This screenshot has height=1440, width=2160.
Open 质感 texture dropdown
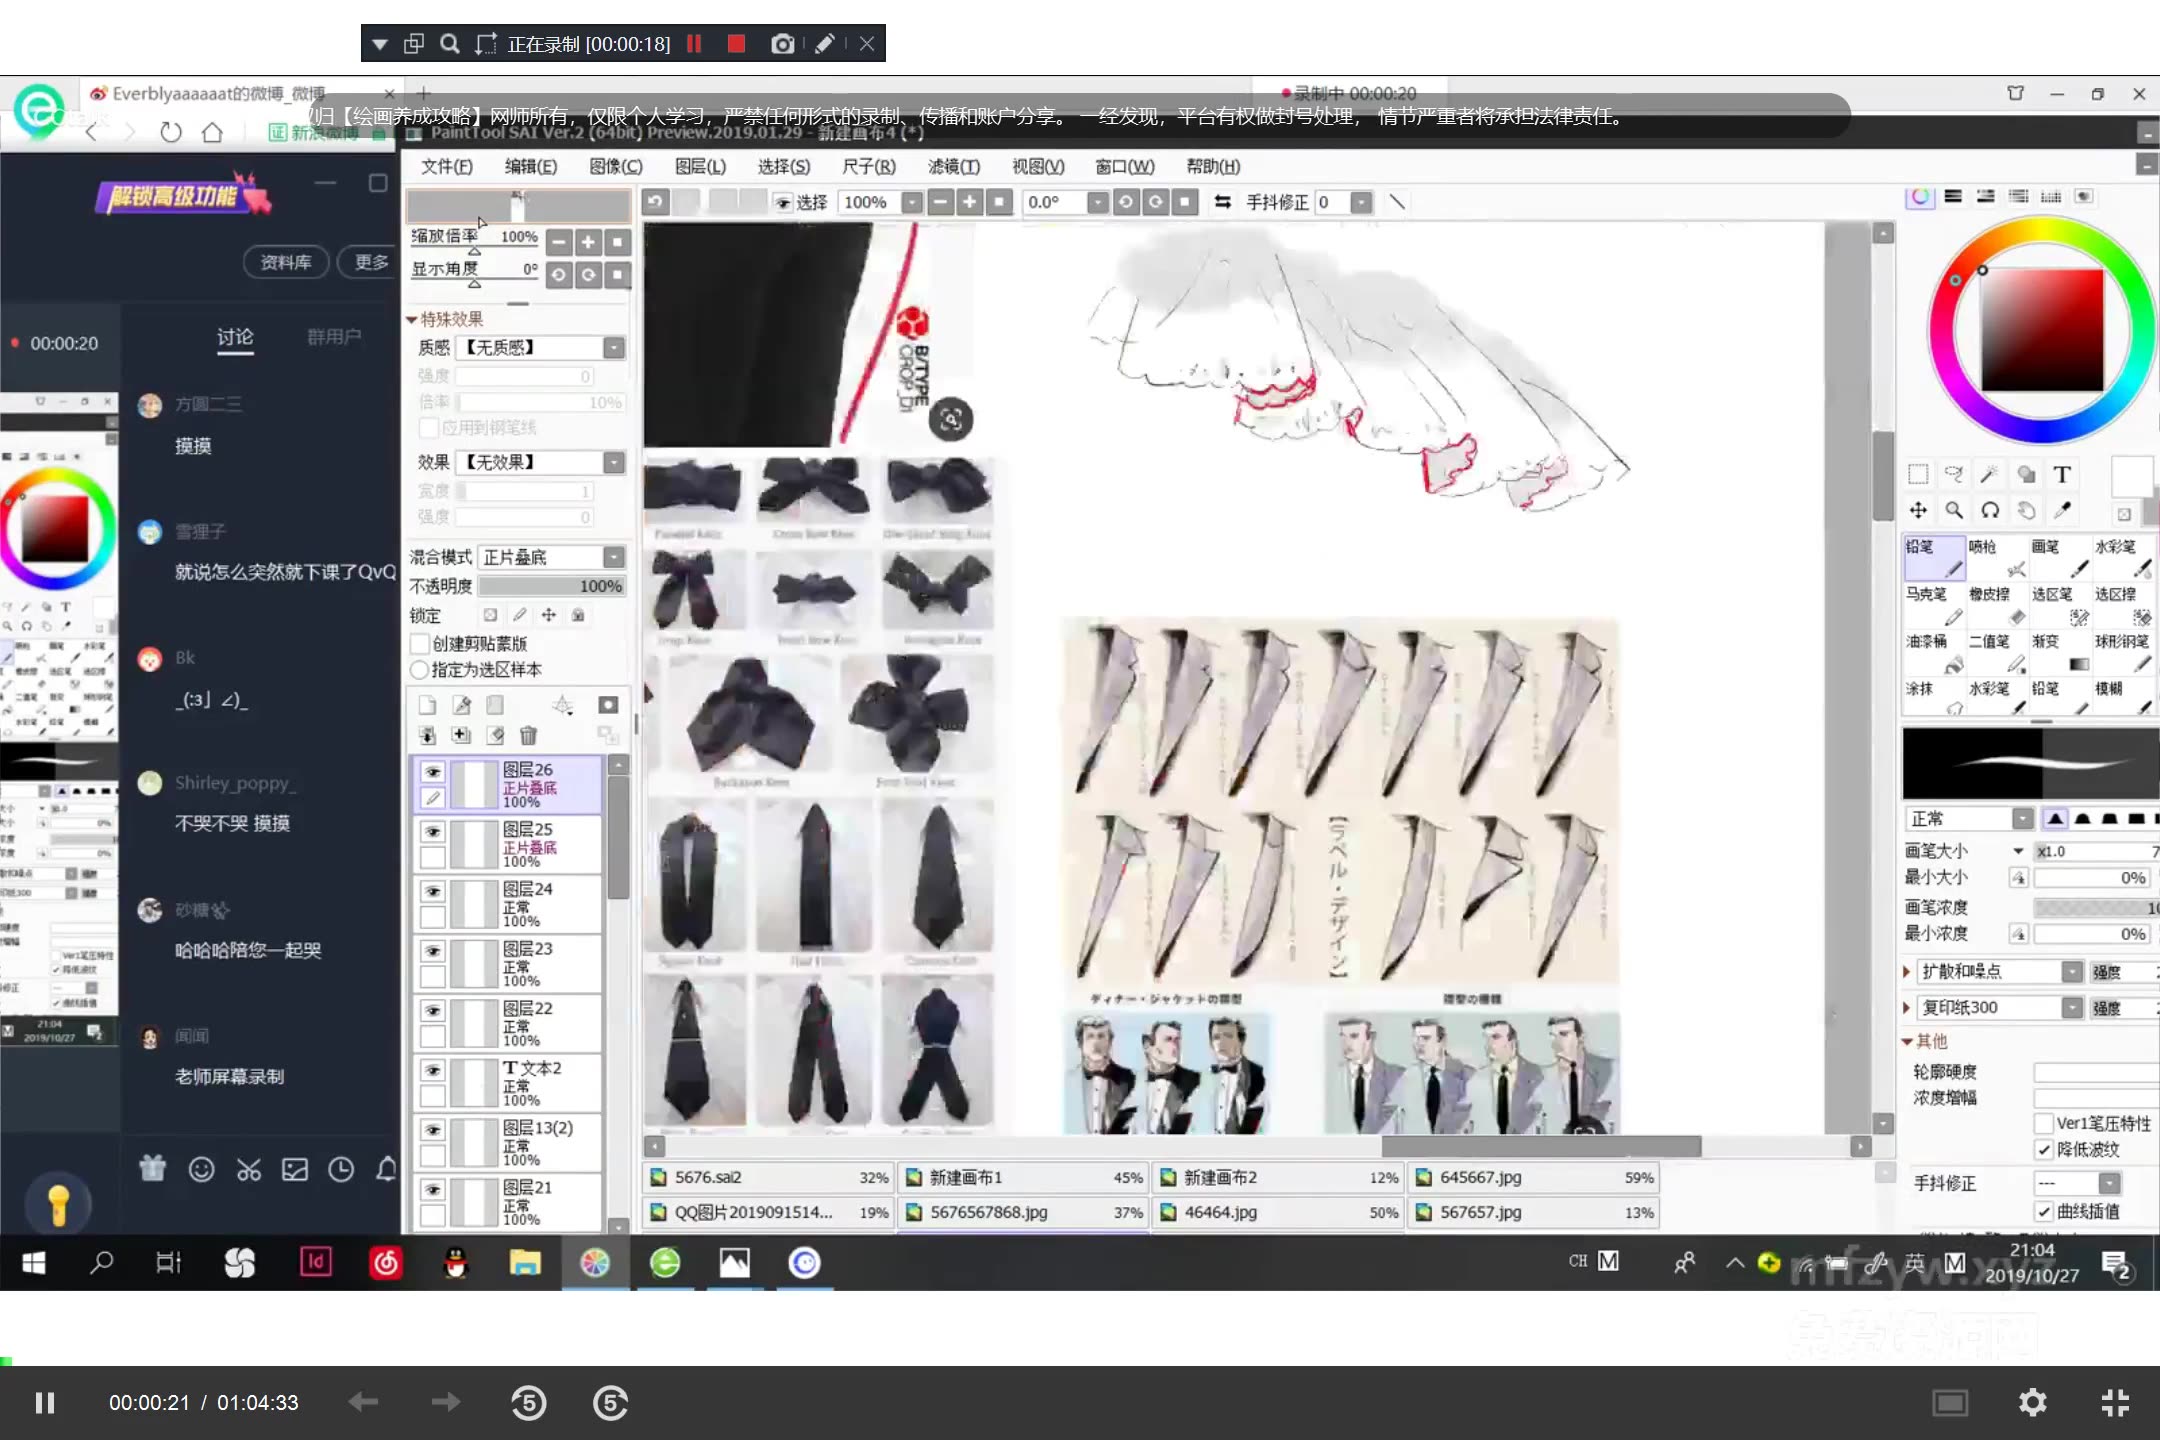(x=614, y=347)
